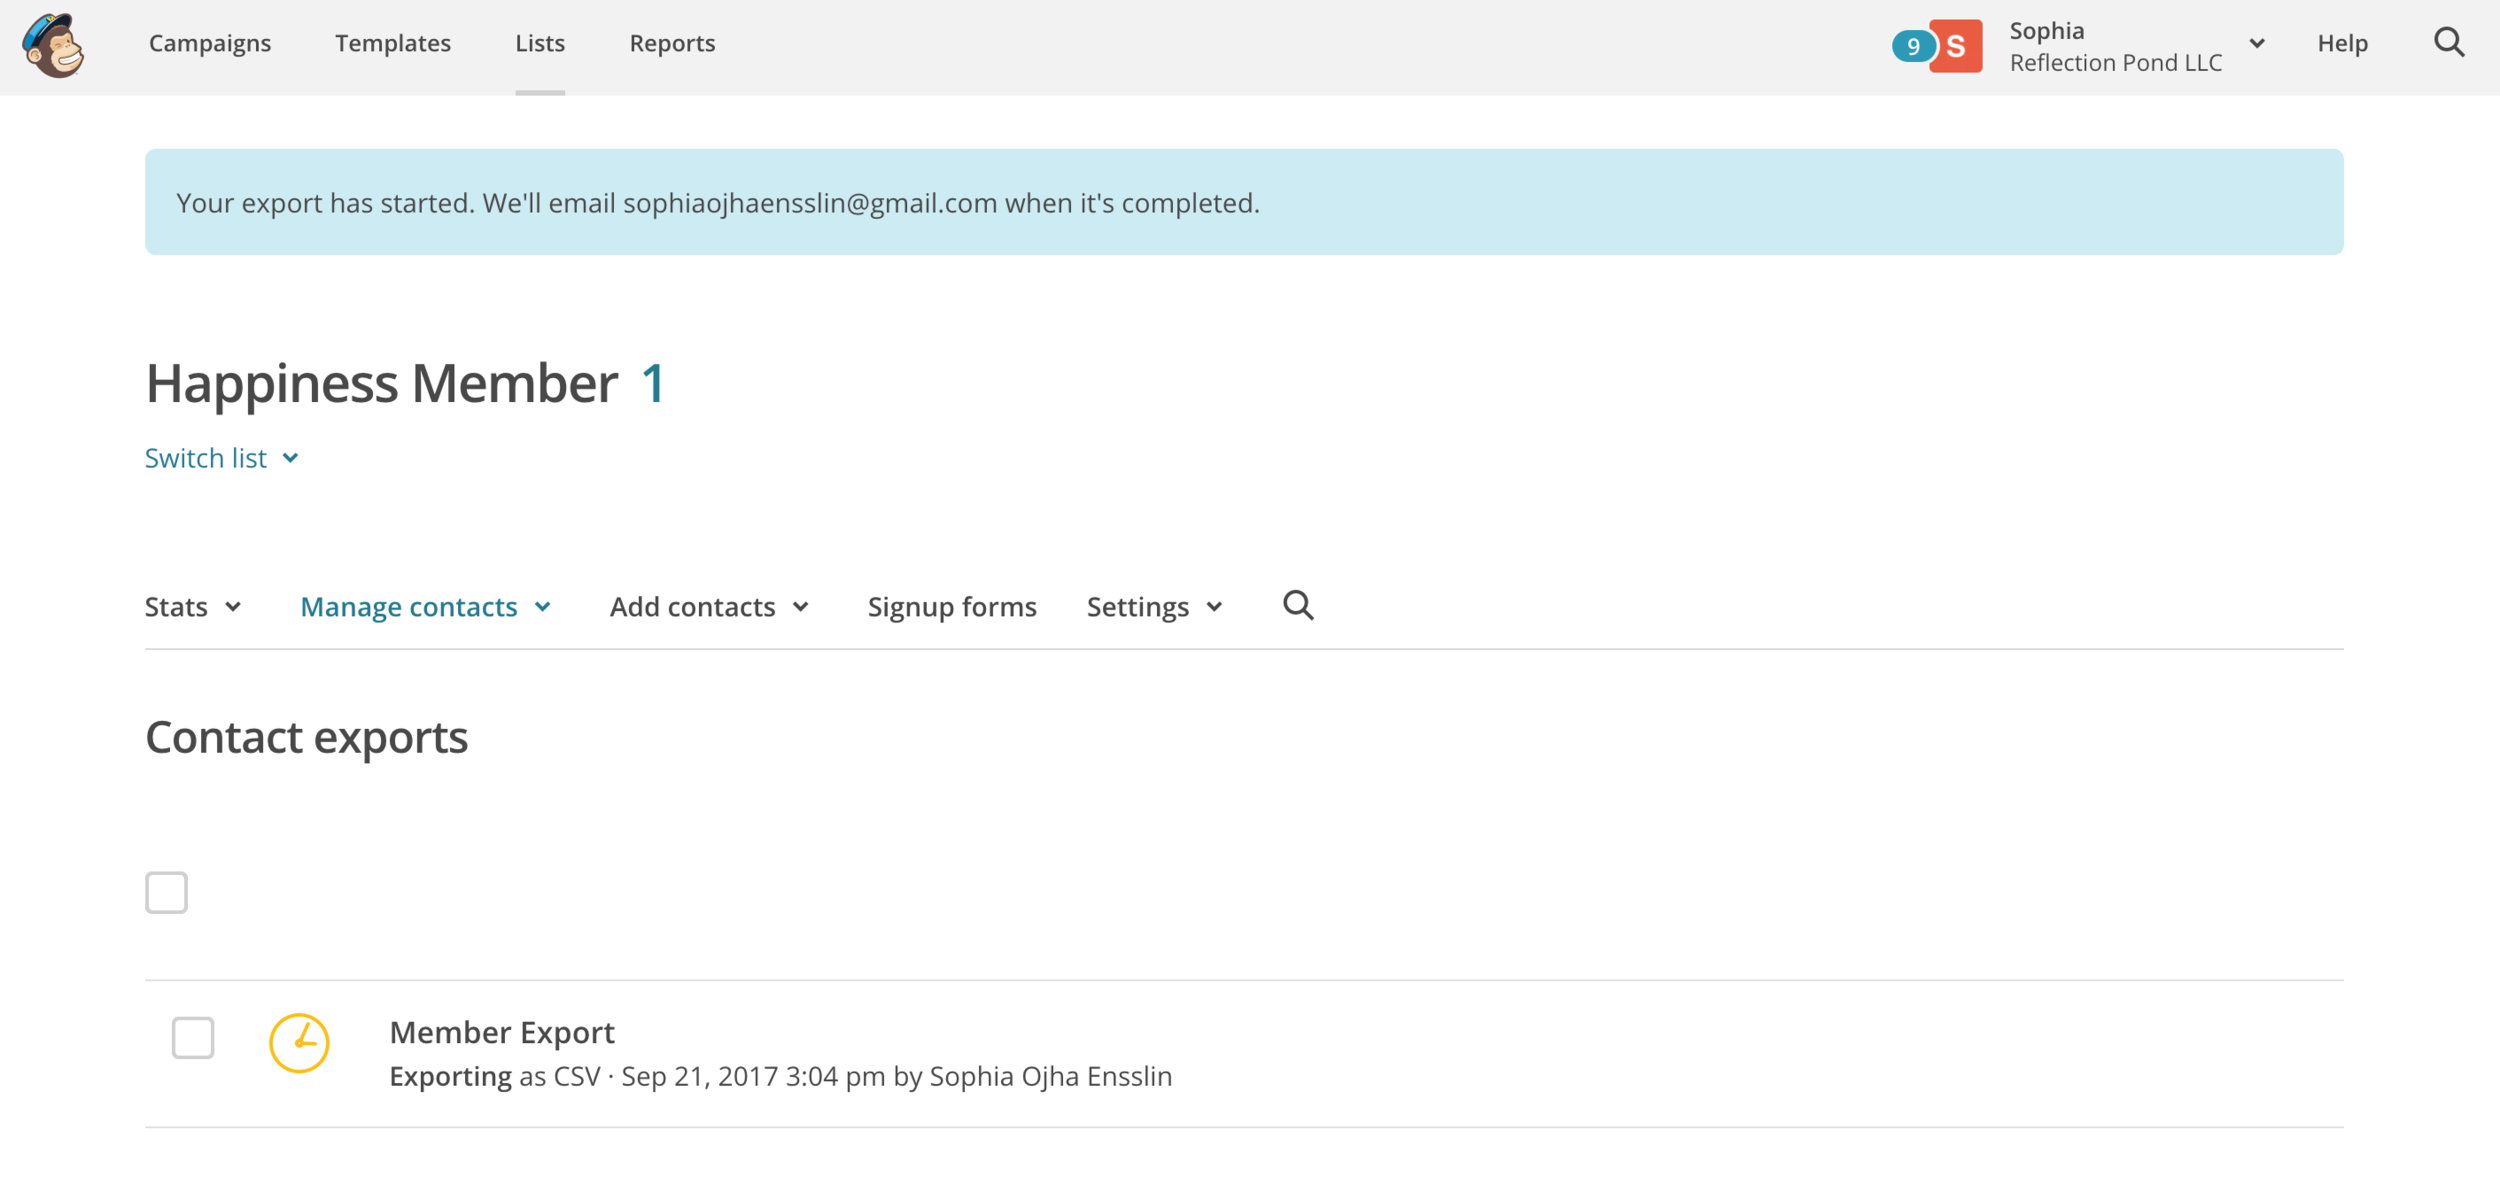Click the Member Export title
2500x1192 pixels.
502,1032
